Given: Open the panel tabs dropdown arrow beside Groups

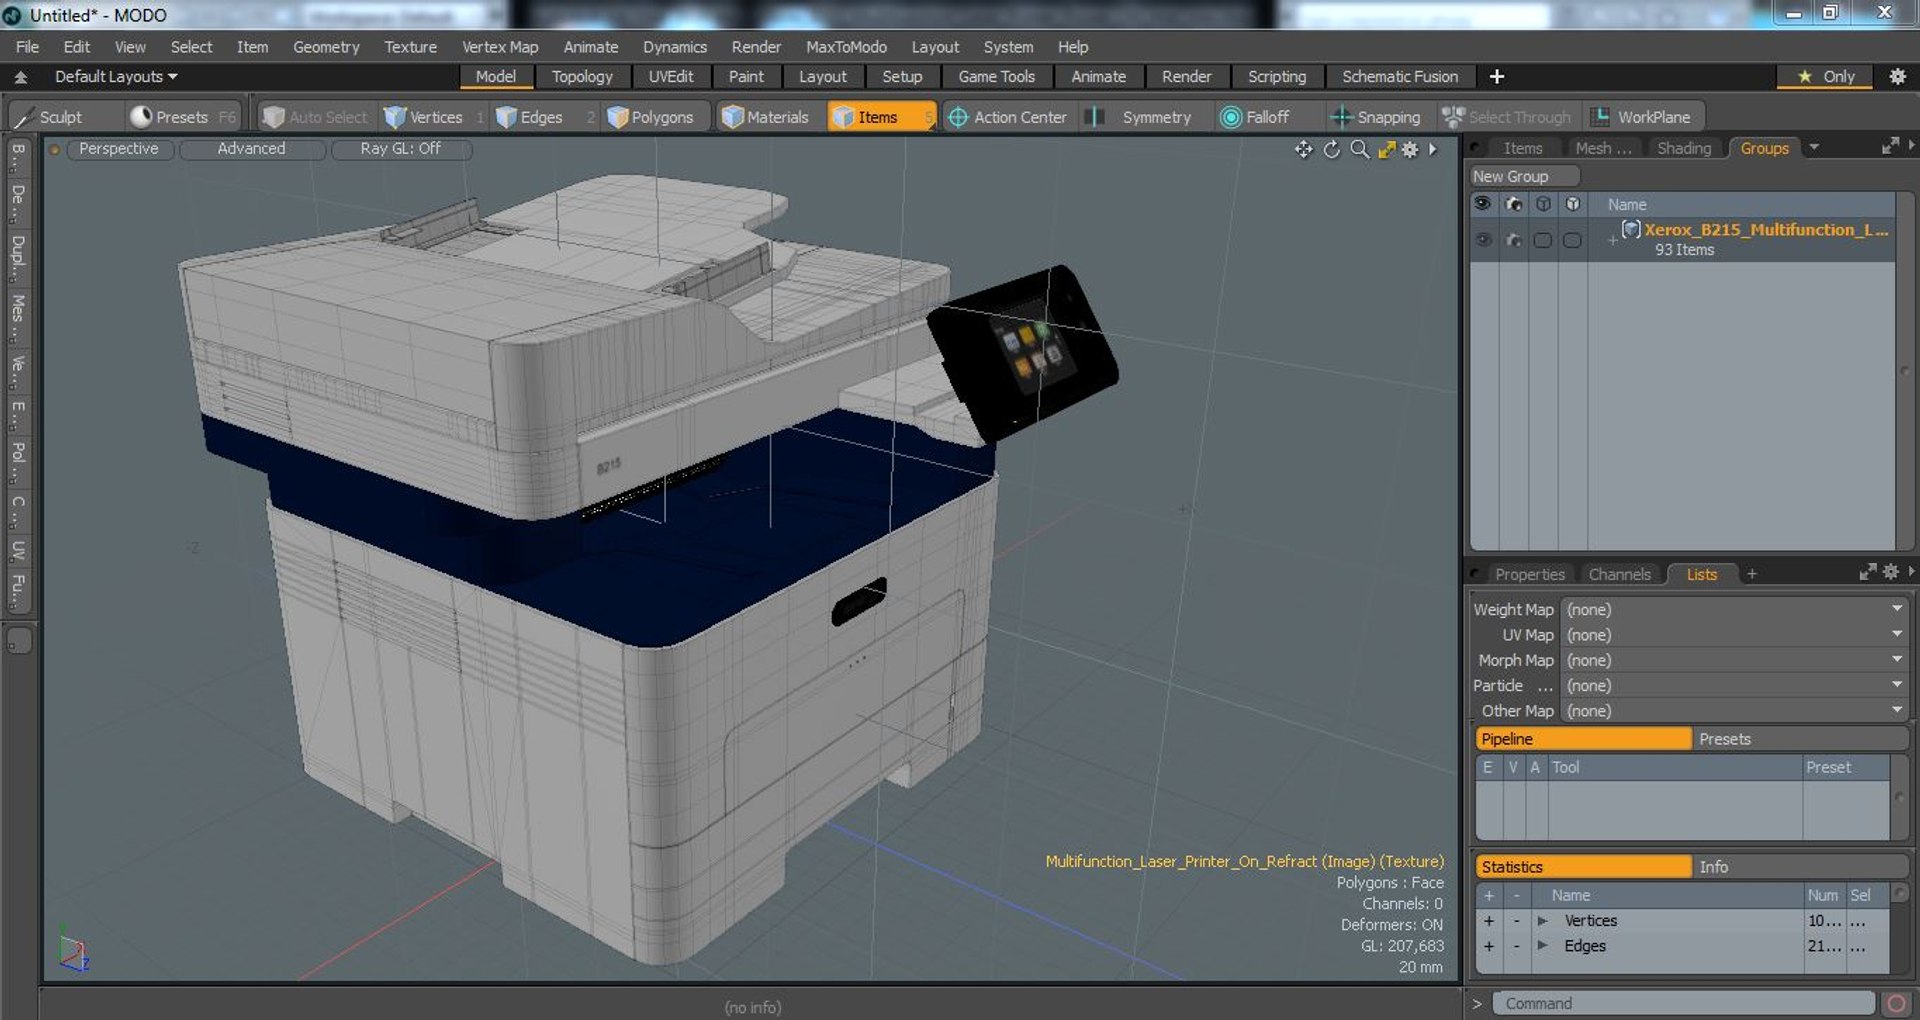Looking at the screenshot, I should 1813,147.
